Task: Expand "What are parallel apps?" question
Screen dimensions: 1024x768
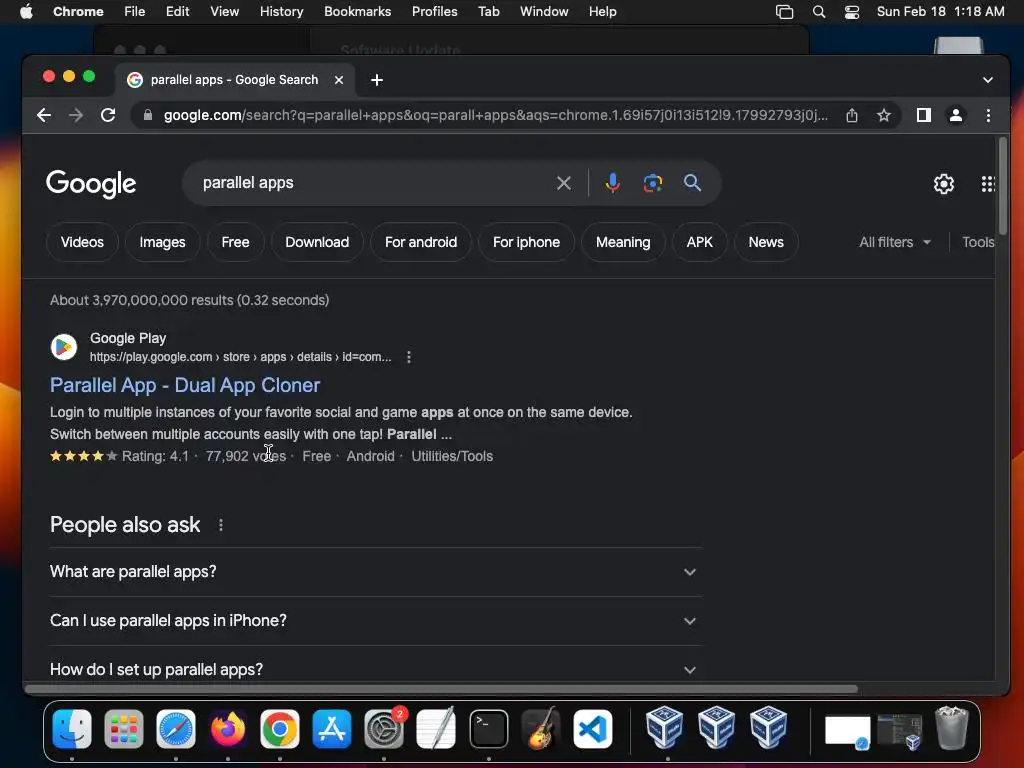Action: coord(376,572)
